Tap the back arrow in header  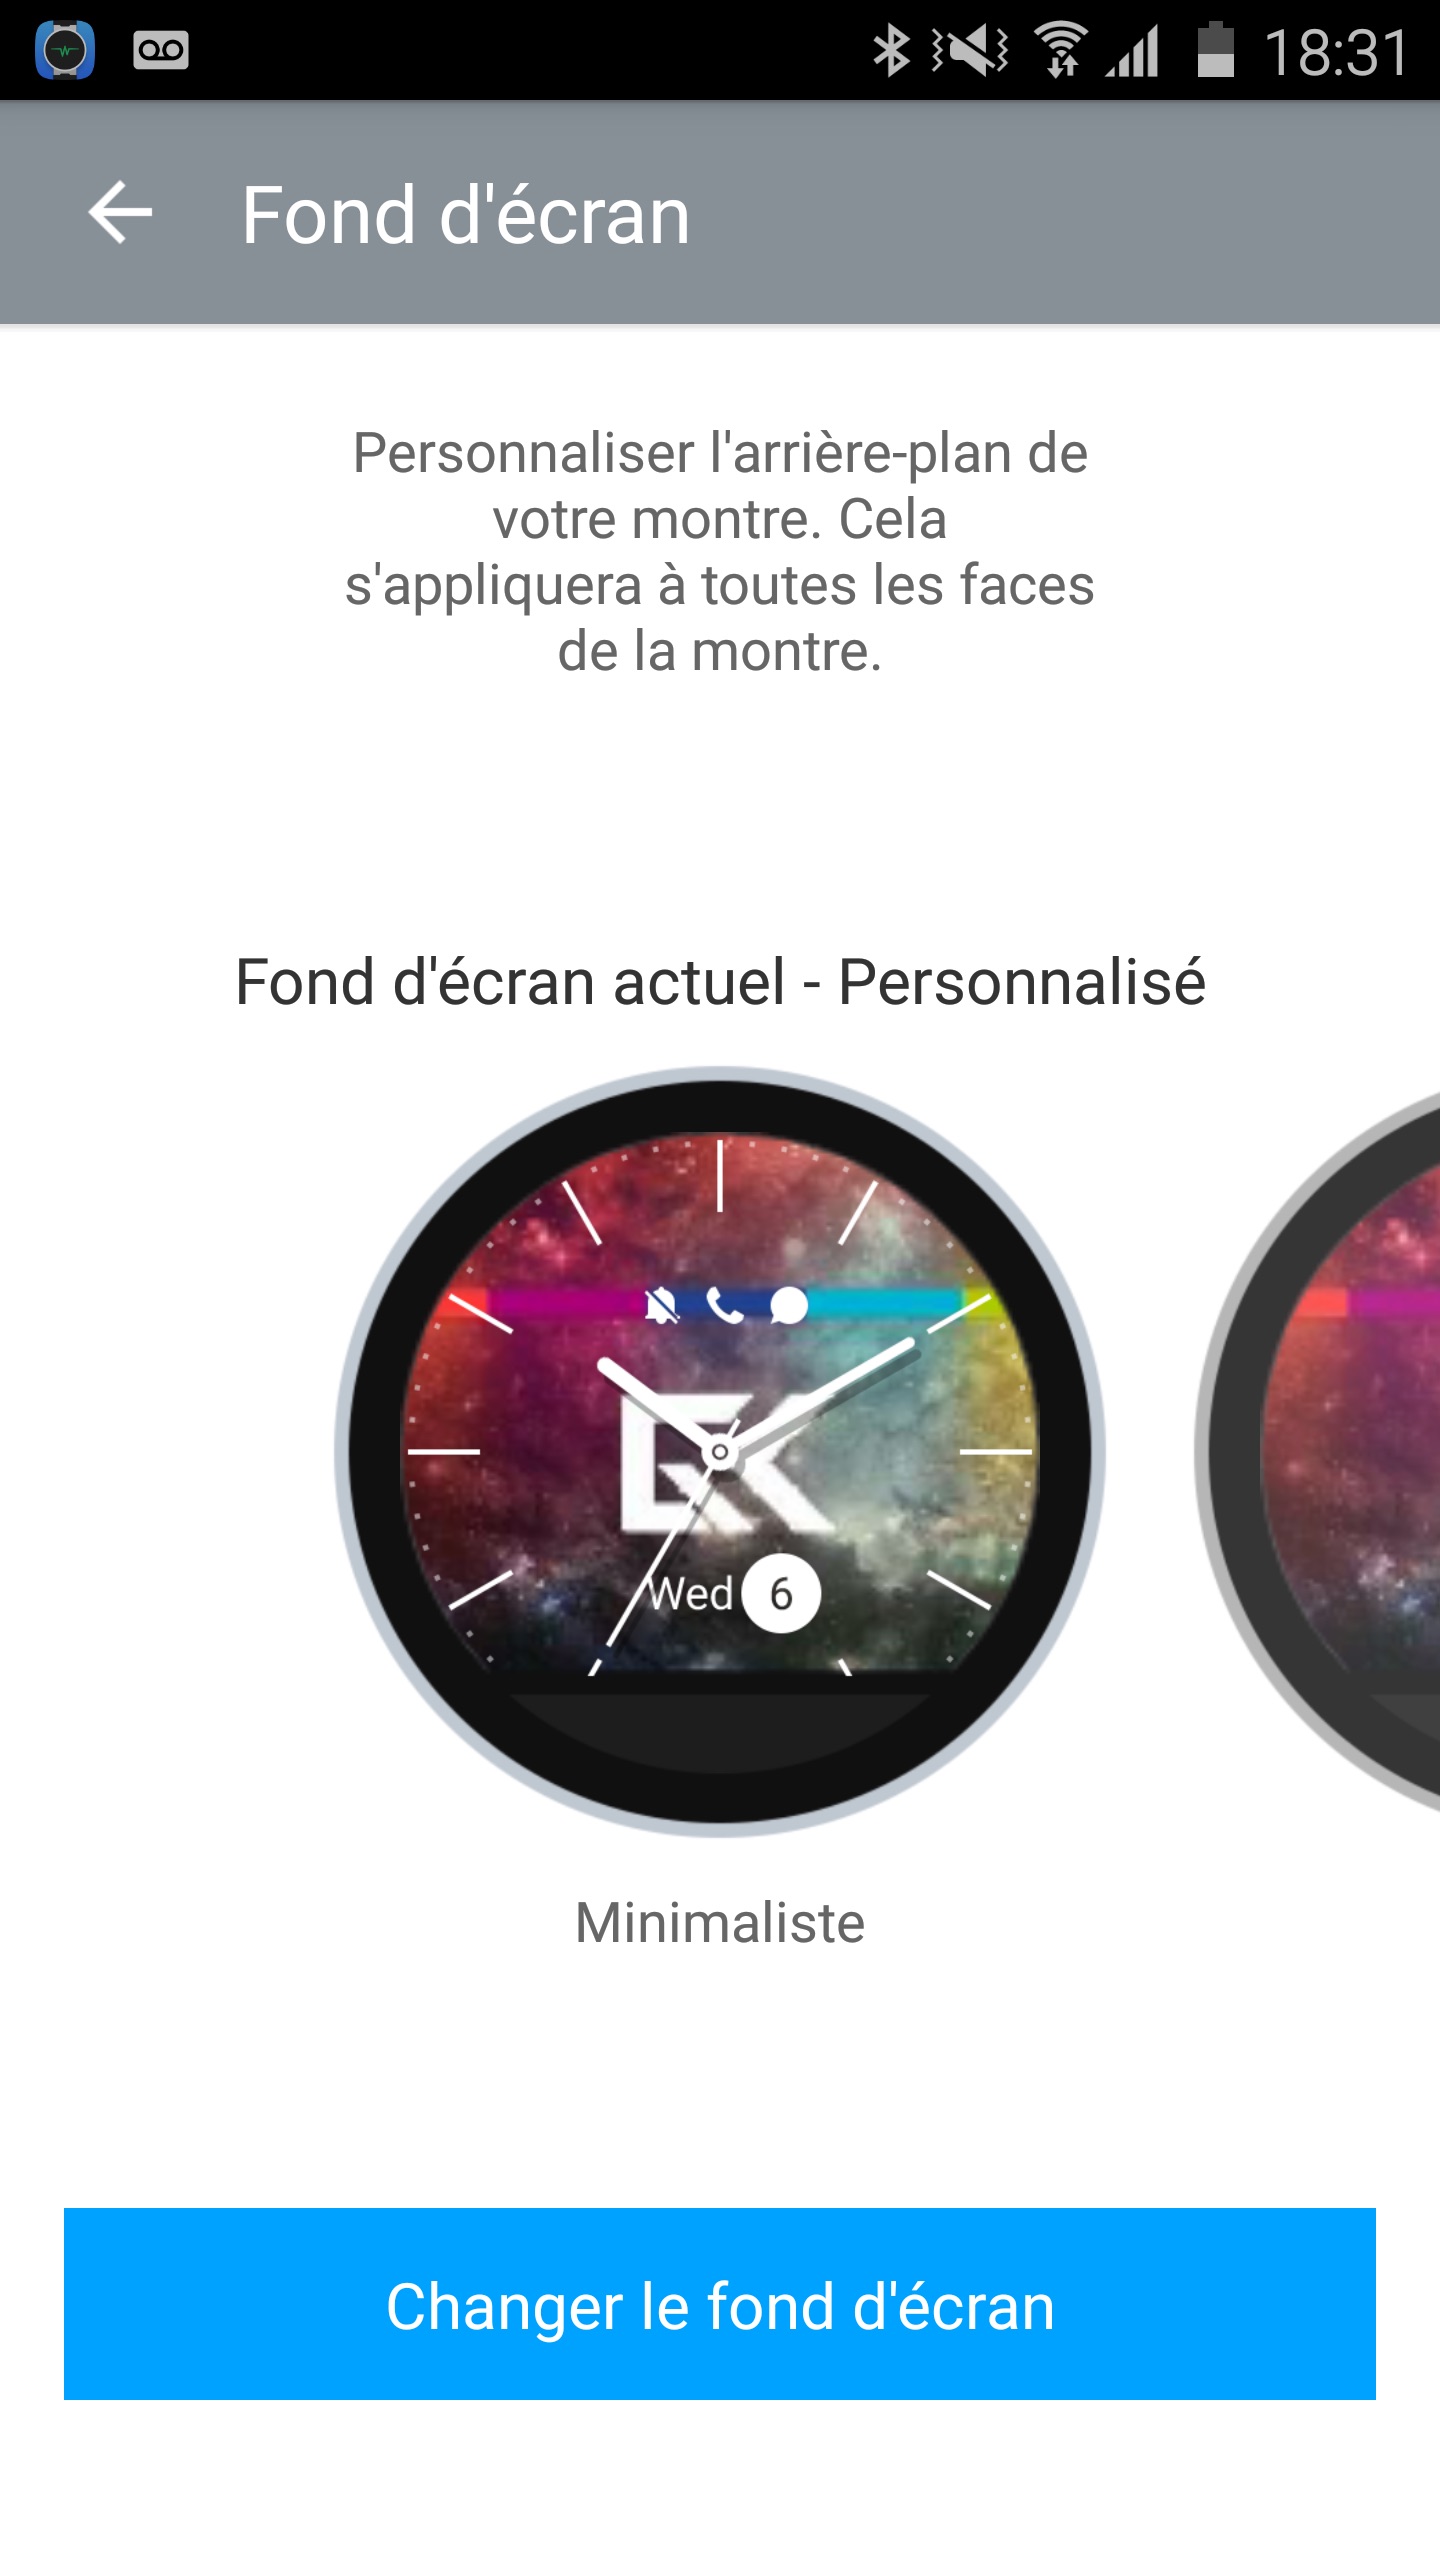tap(120, 212)
